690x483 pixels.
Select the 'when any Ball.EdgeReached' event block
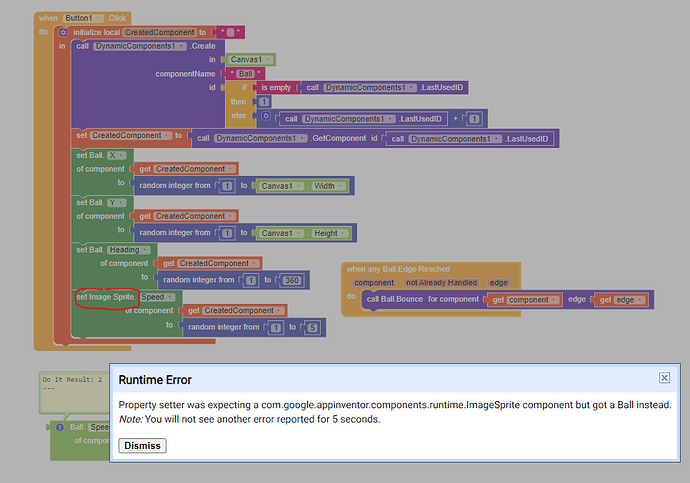(398, 269)
